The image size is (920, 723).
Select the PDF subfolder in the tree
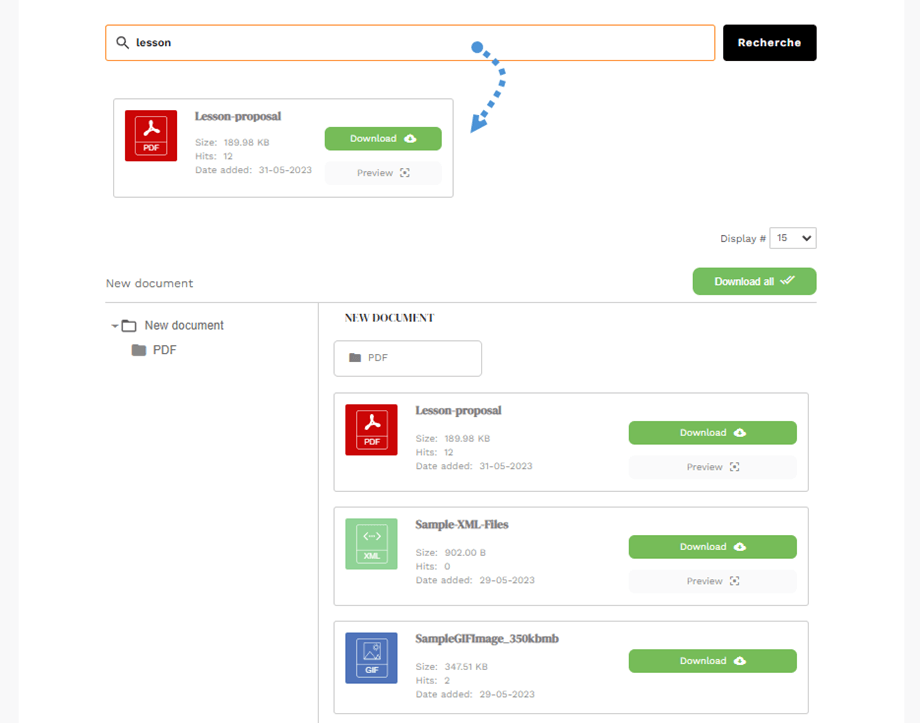164,351
